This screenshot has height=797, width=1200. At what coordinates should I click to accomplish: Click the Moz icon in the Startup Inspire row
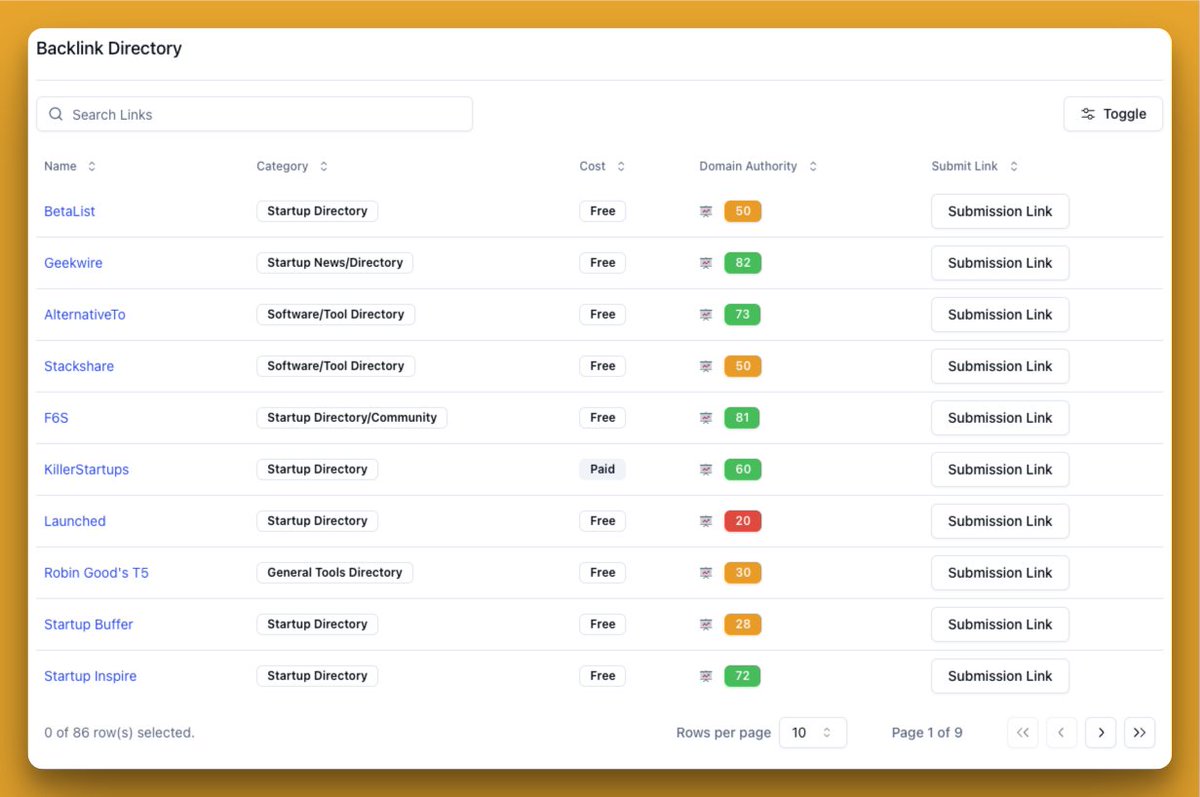coord(706,676)
